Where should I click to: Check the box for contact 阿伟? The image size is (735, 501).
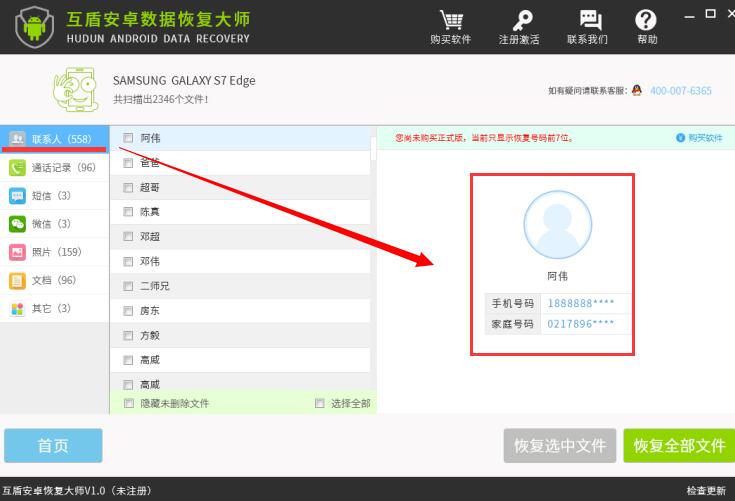pyautogui.click(x=128, y=138)
